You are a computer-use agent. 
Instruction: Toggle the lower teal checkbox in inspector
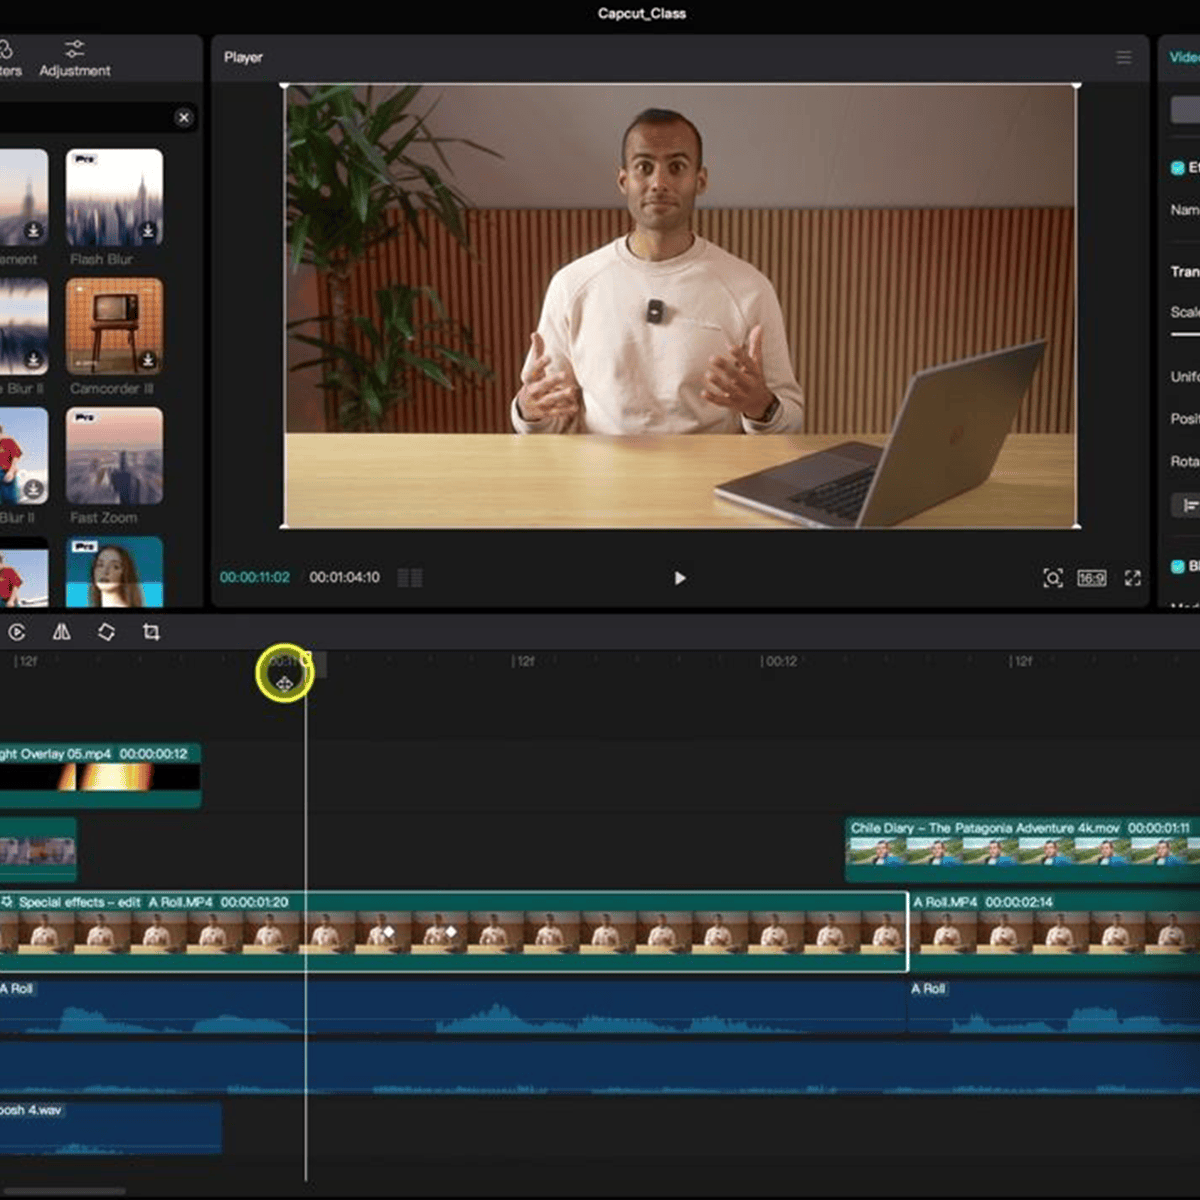click(1178, 566)
